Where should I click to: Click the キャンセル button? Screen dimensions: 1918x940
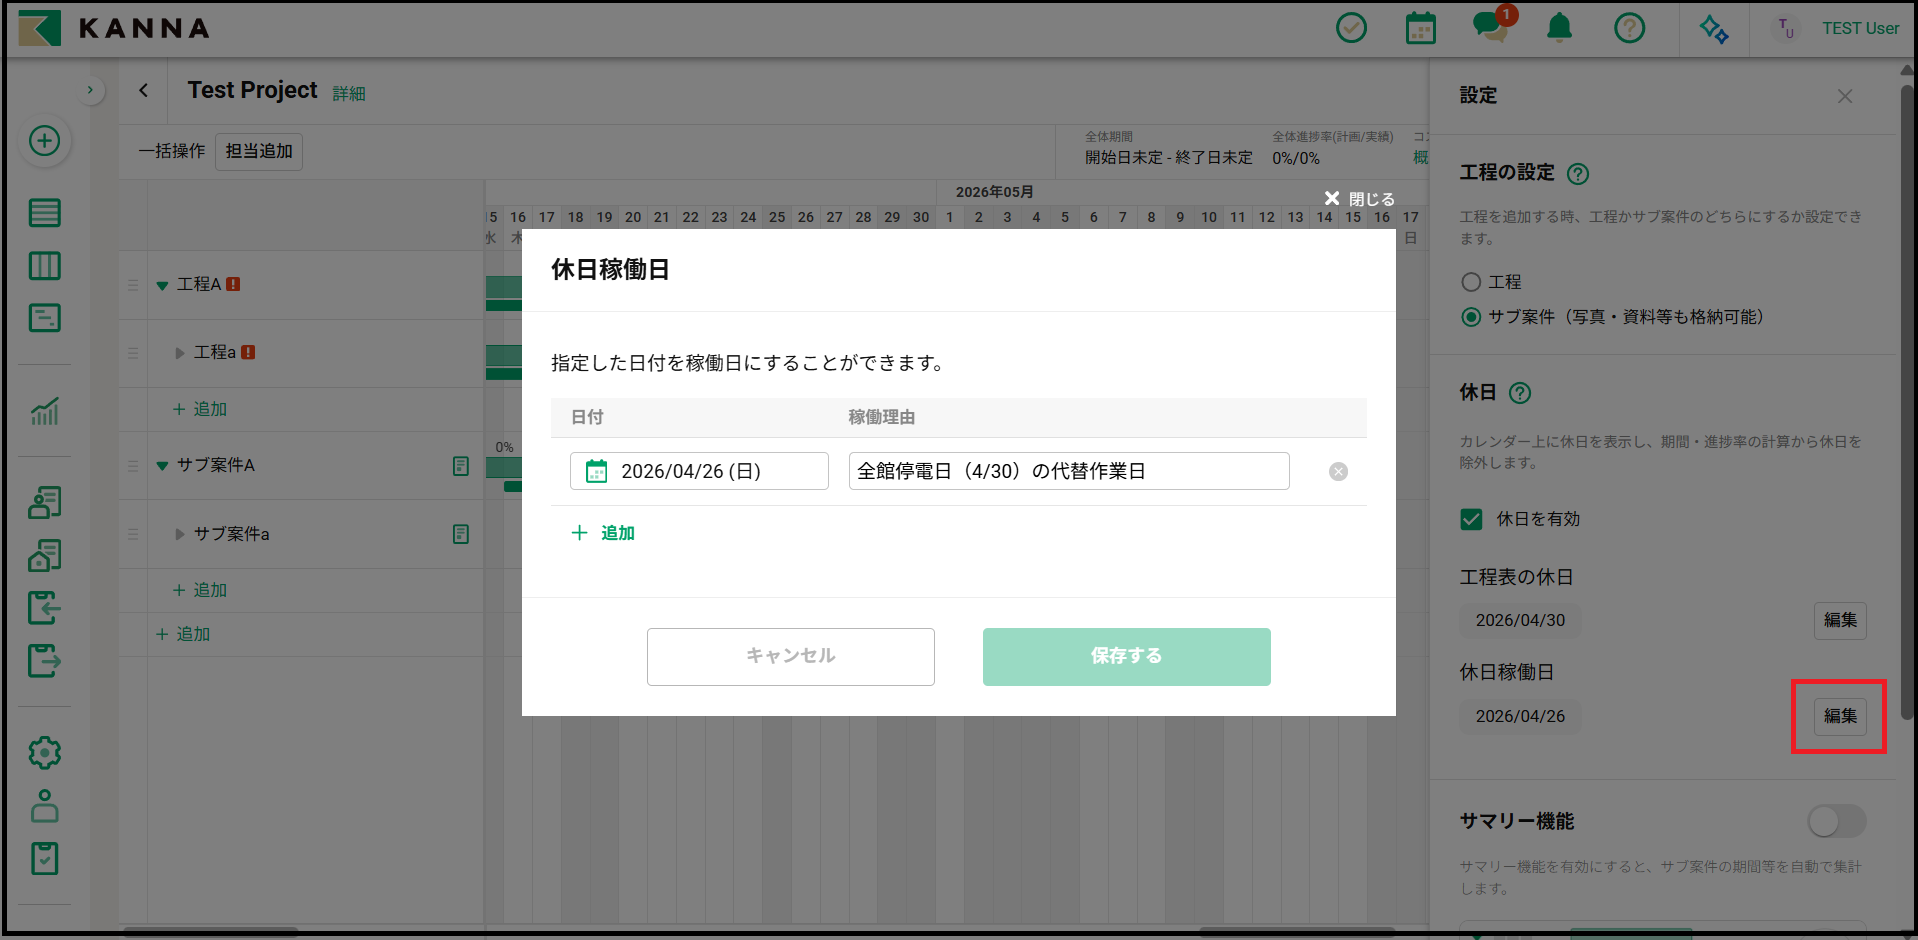(x=791, y=657)
